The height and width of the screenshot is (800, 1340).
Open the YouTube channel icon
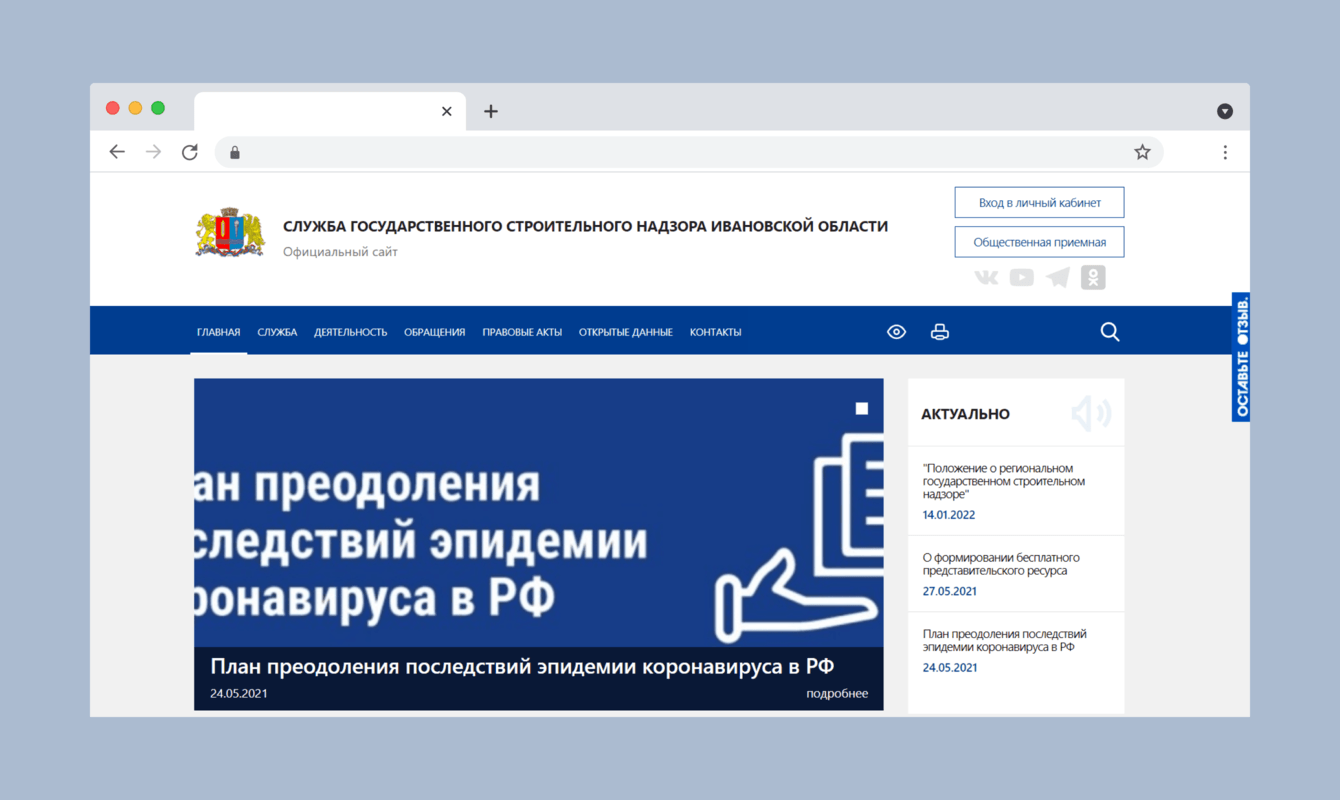[1022, 277]
